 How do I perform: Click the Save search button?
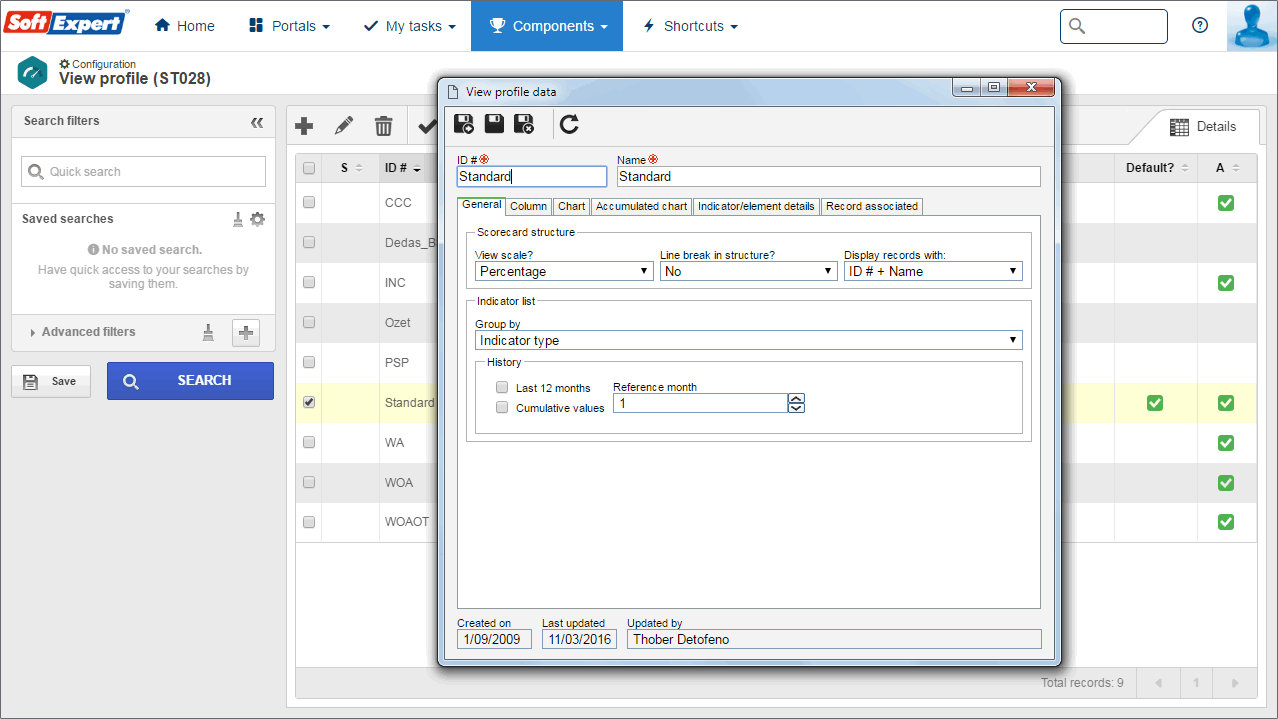[50, 381]
